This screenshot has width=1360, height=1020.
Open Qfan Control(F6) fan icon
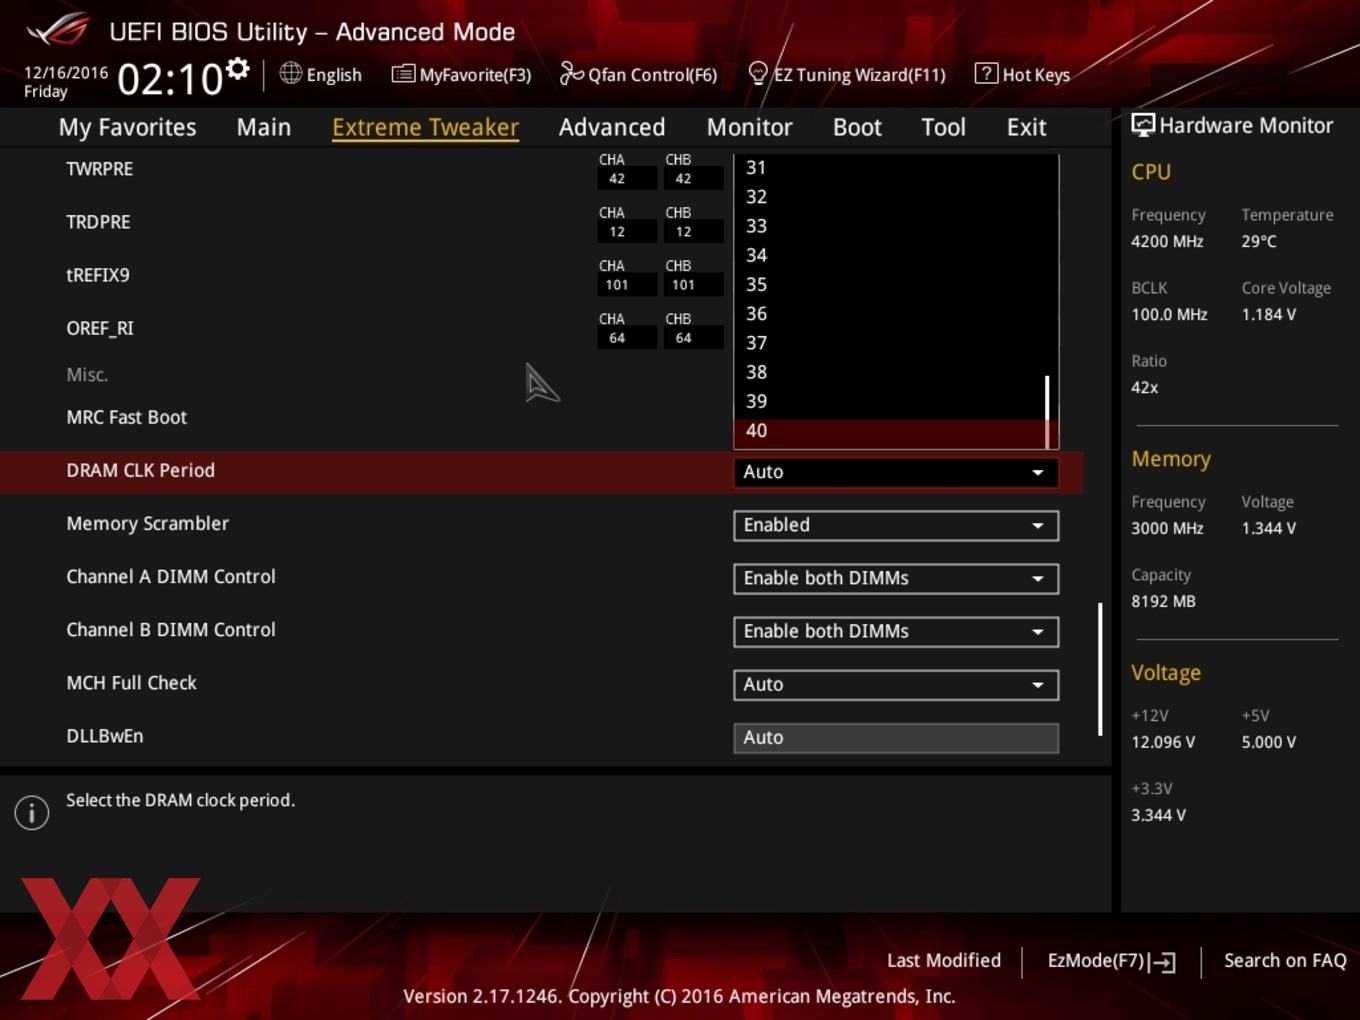[571, 73]
